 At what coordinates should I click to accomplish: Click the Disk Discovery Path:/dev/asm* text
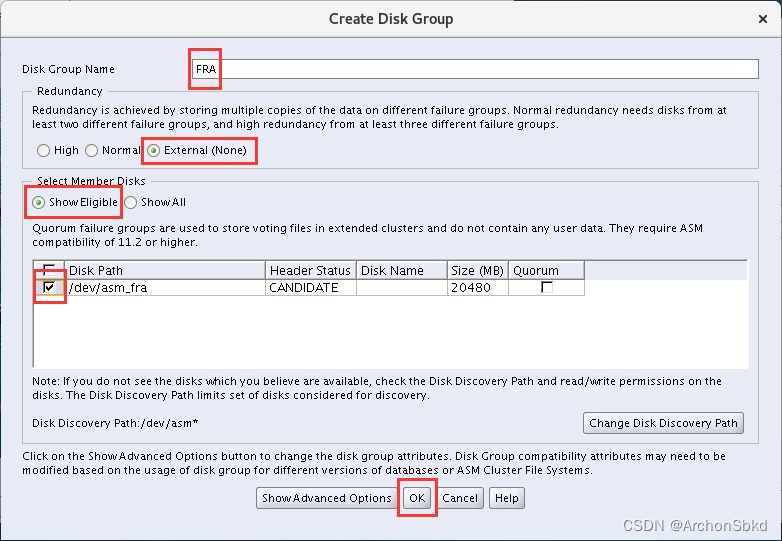[x=115, y=423]
